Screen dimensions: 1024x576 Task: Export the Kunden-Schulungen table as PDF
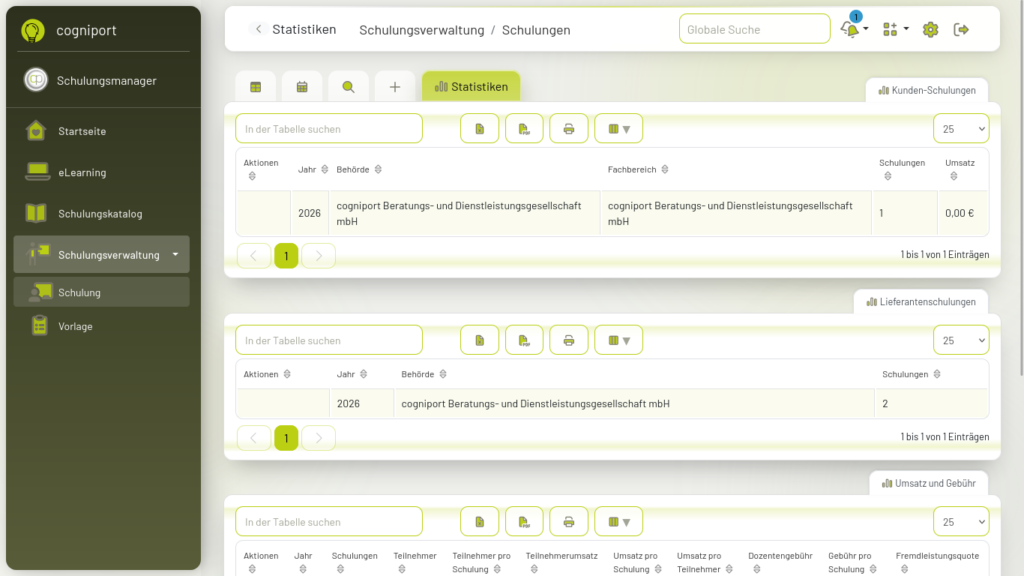[x=524, y=129]
